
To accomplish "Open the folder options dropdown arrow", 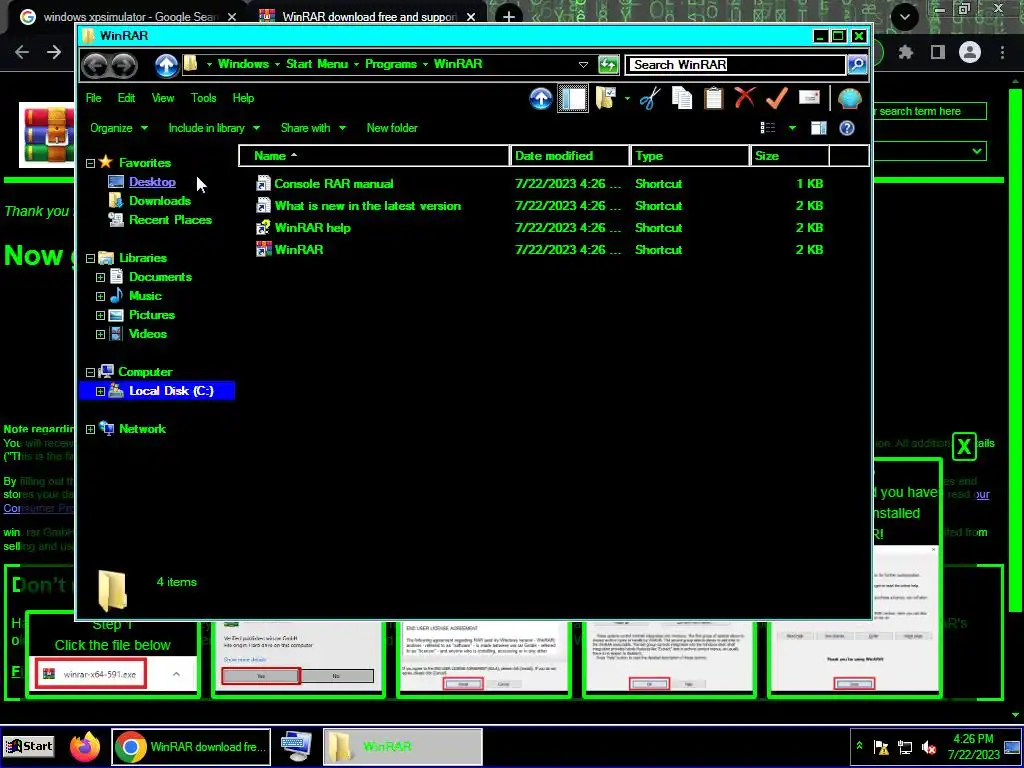I will [x=627, y=99].
